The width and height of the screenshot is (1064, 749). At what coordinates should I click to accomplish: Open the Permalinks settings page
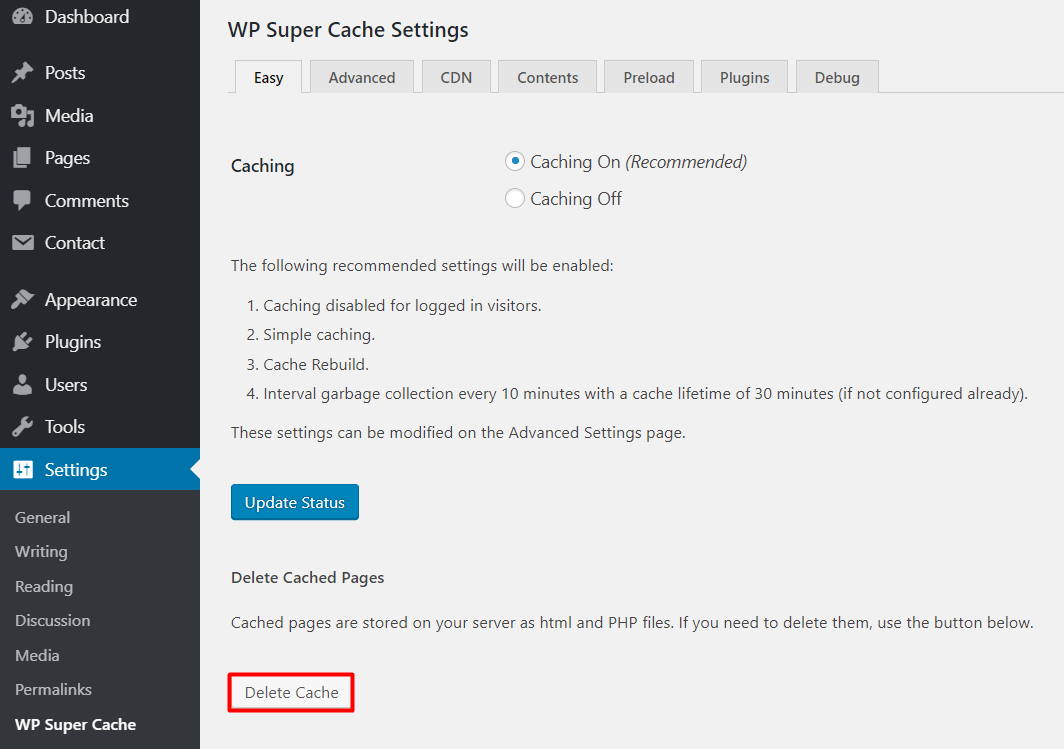click(x=53, y=688)
